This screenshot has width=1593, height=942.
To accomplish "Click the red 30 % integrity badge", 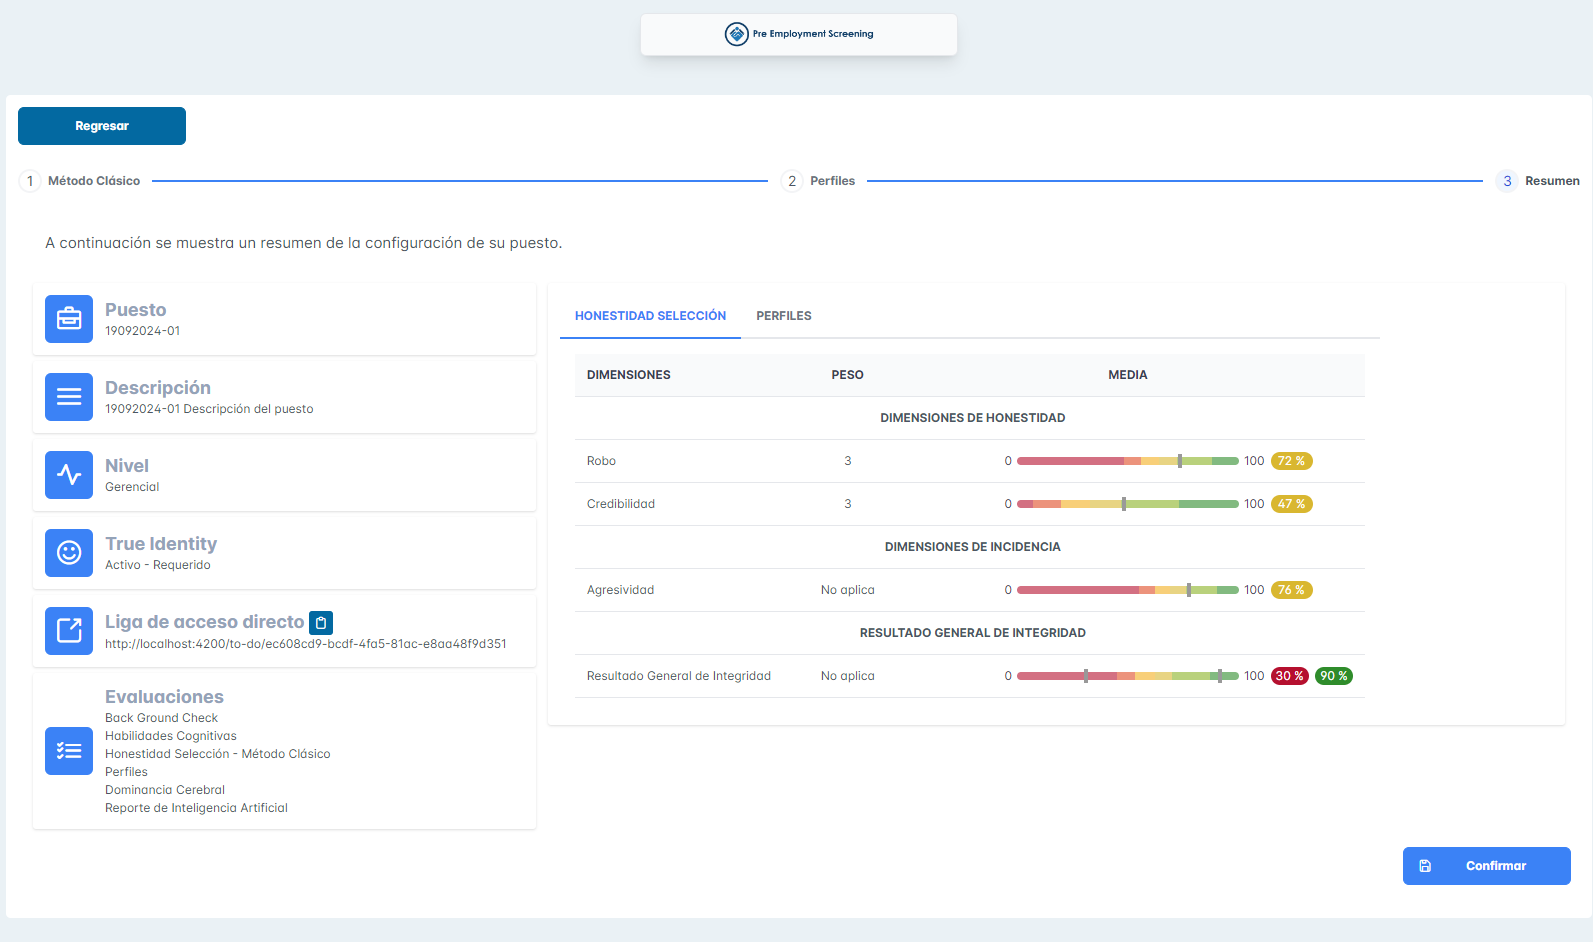I will click(x=1289, y=676).
